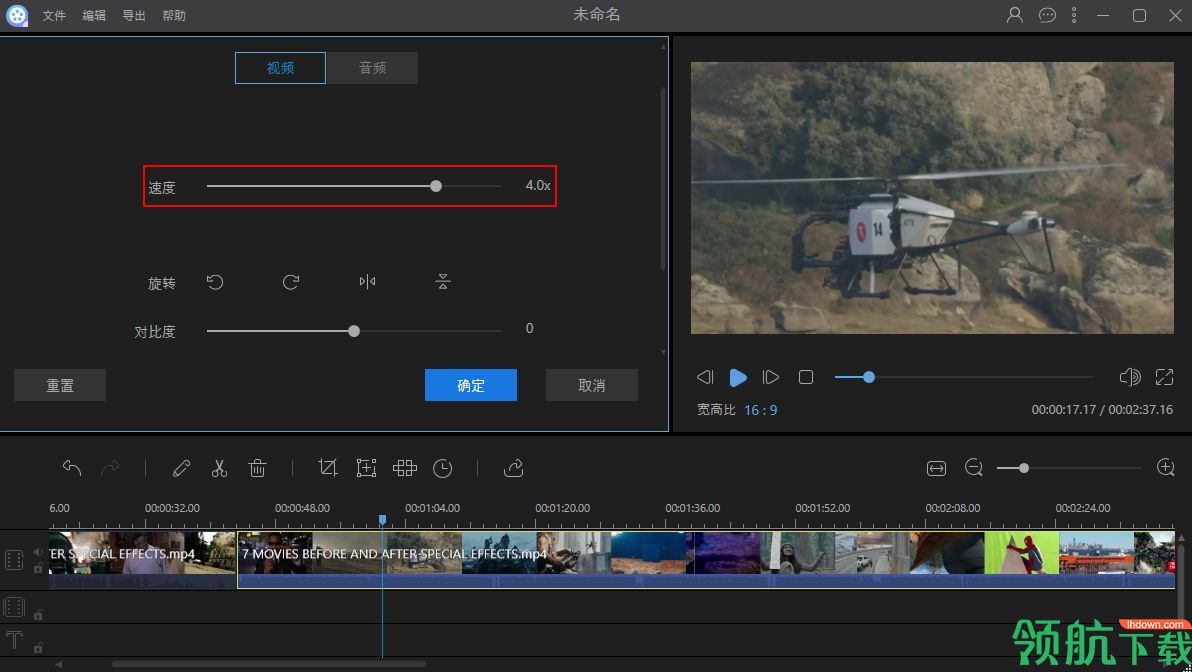Advance to the next frame
The image size is (1192, 672).
(771, 377)
